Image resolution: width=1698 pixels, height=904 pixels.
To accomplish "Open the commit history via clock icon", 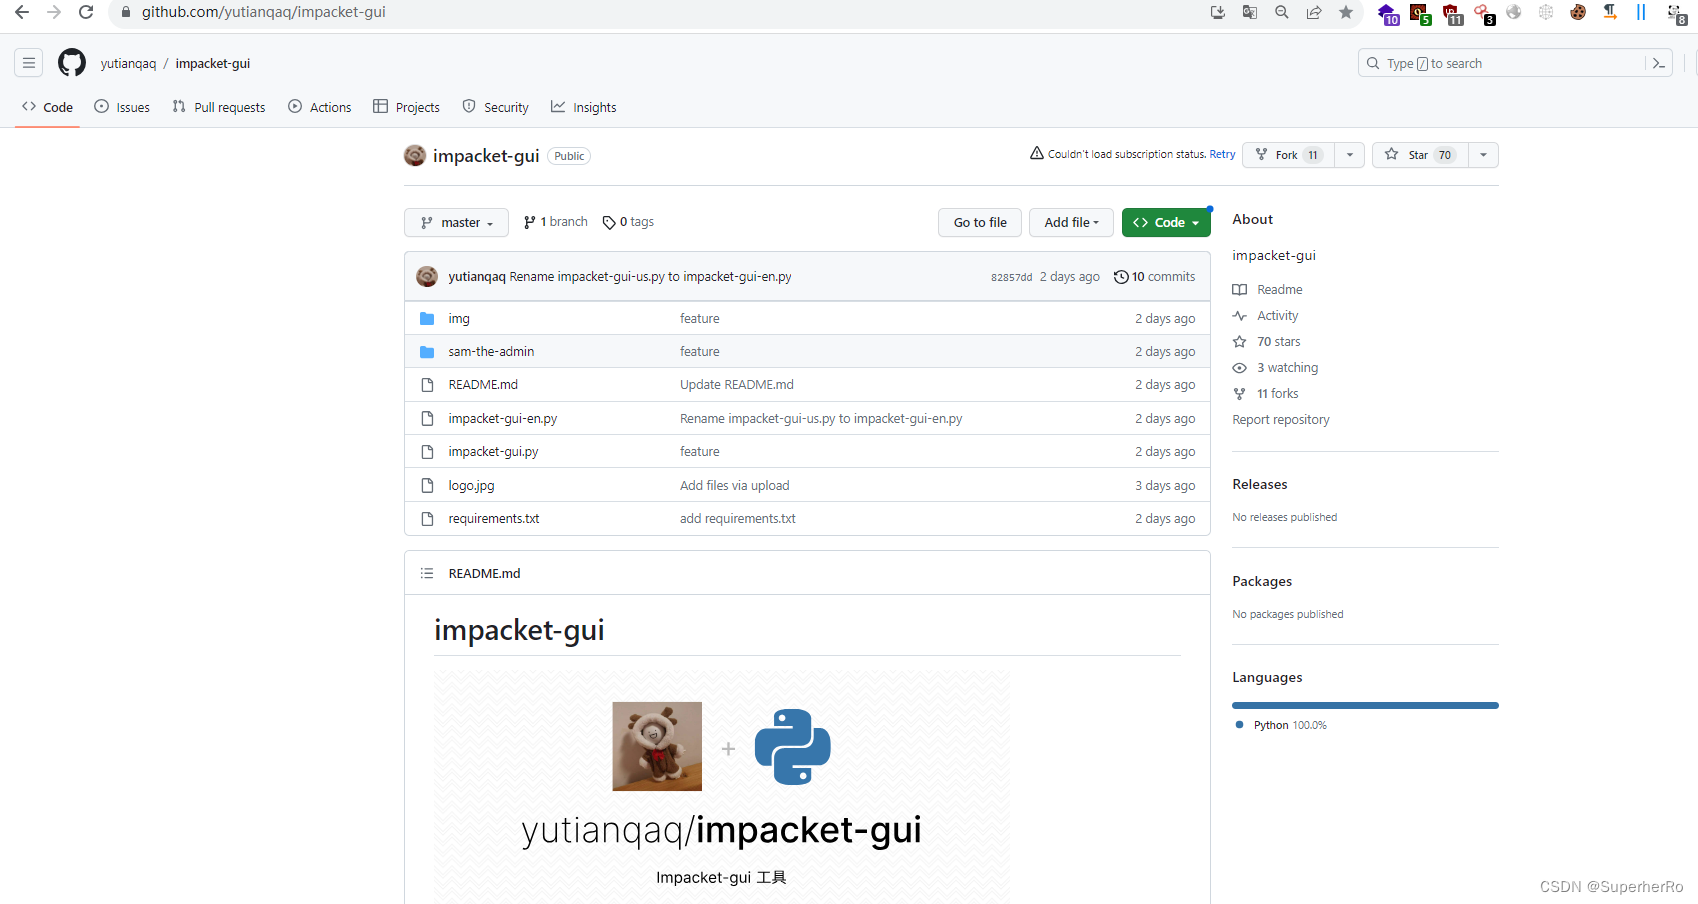I will 1120,276.
